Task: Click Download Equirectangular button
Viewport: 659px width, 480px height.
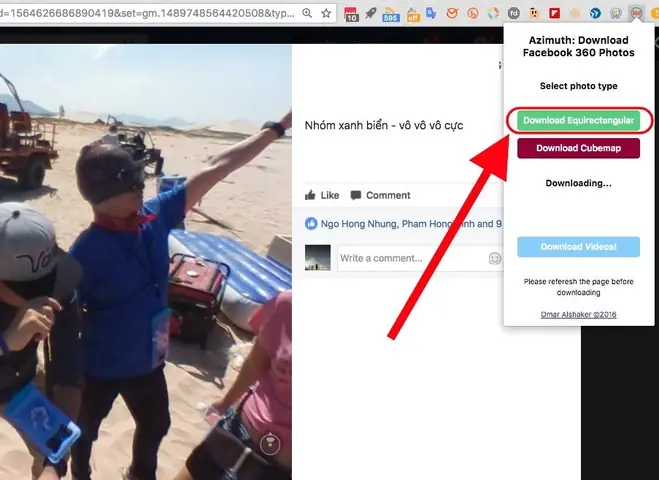Action: [578, 121]
